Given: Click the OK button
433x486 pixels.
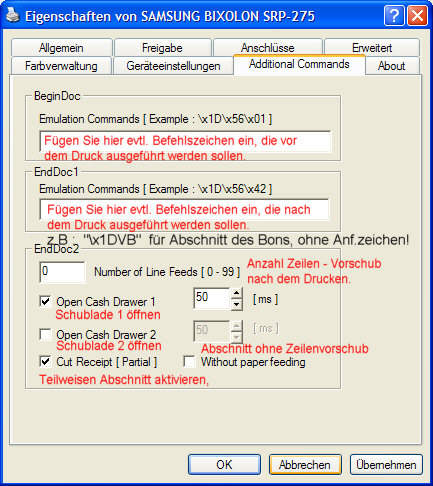Looking at the screenshot, I should (224, 464).
